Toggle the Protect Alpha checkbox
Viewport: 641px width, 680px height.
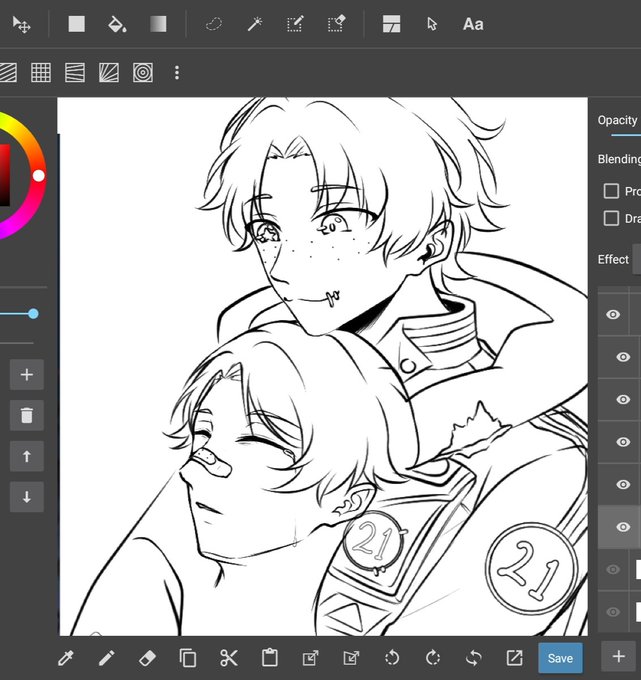pyautogui.click(x=611, y=191)
